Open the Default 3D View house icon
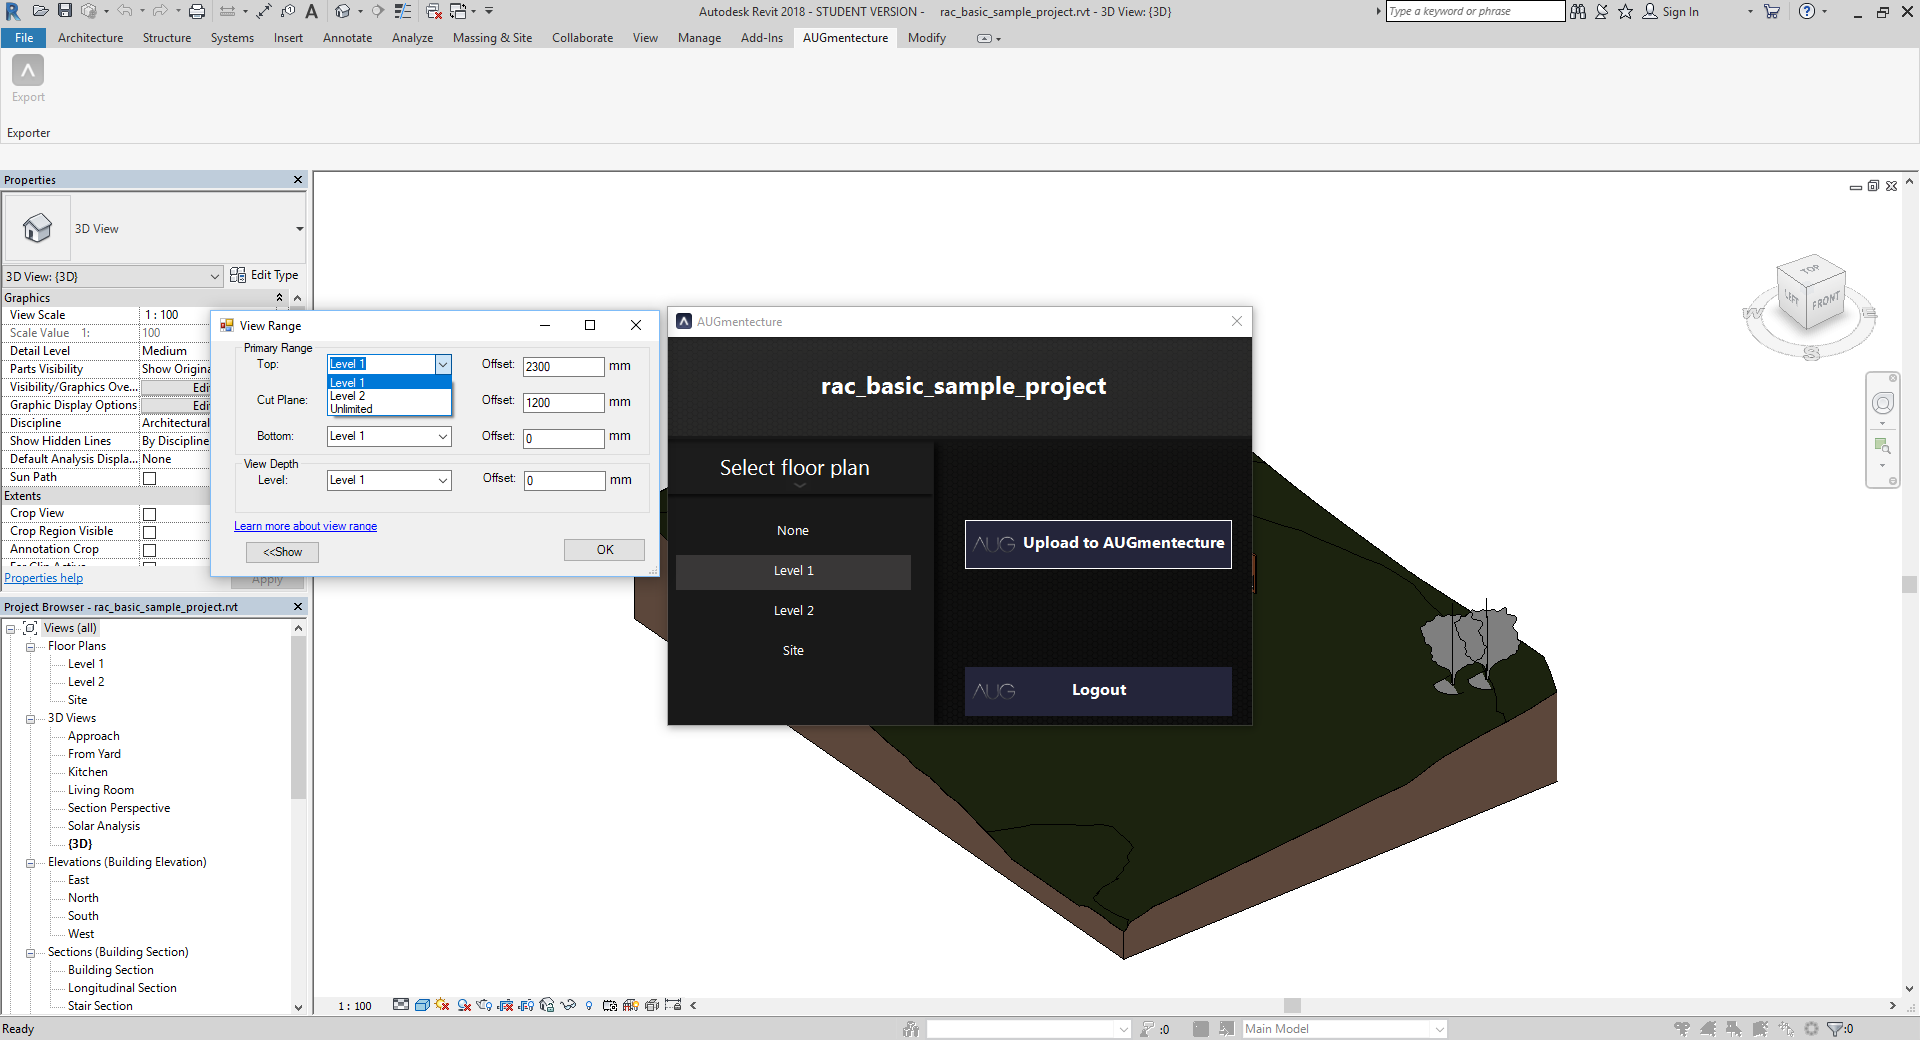Screen dimensions: 1920x1040 click(343, 11)
